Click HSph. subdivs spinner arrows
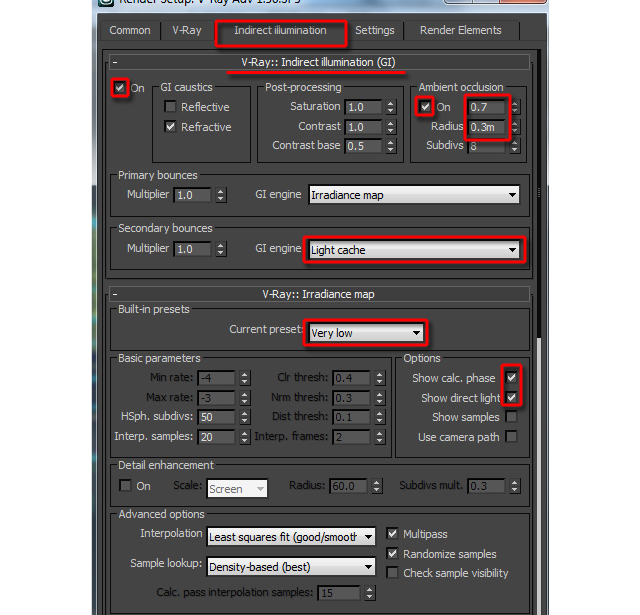Image resolution: width=640 pixels, height=615 pixels. click(x=244, y=417)
